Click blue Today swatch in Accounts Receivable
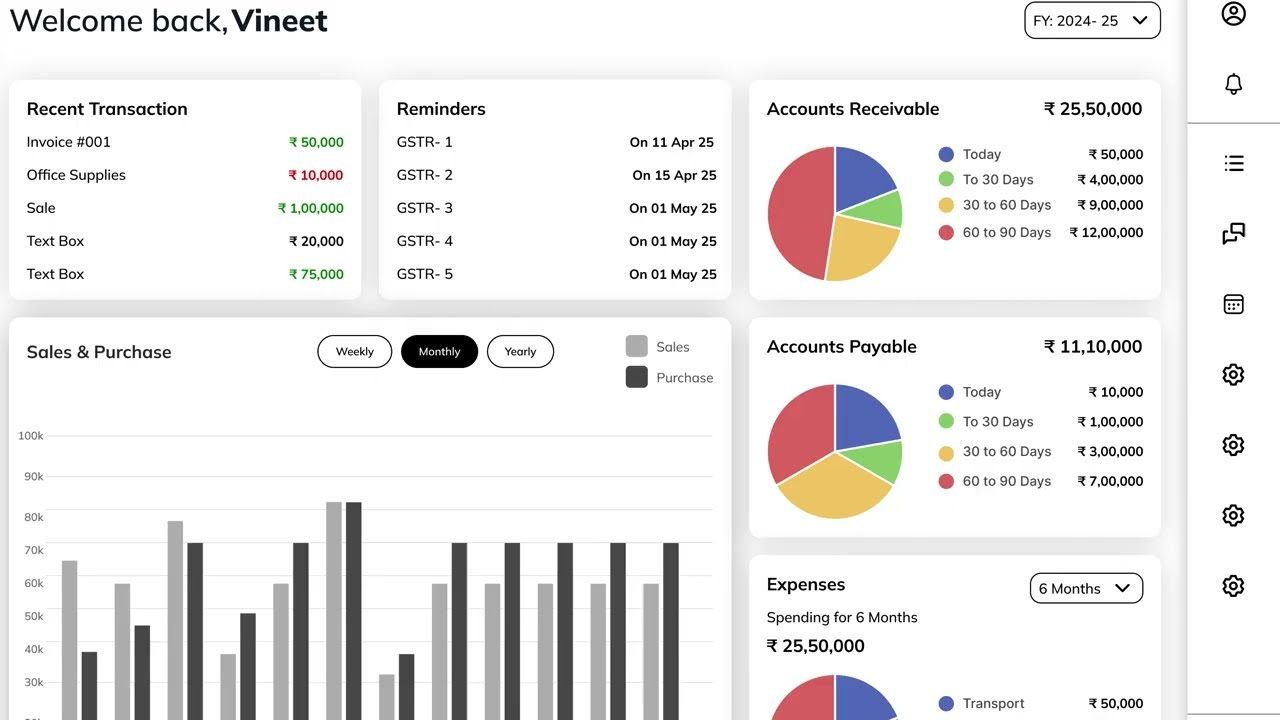Screen dimensions: 1280x720 pyautogui.click(x=946, y=154)
